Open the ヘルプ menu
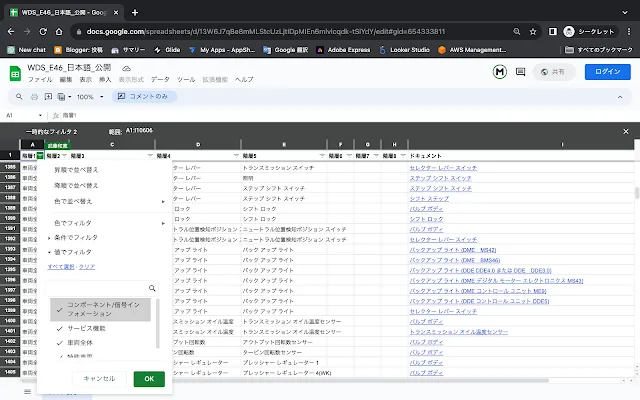The image size is (640, 400). [x=244, y=80]
